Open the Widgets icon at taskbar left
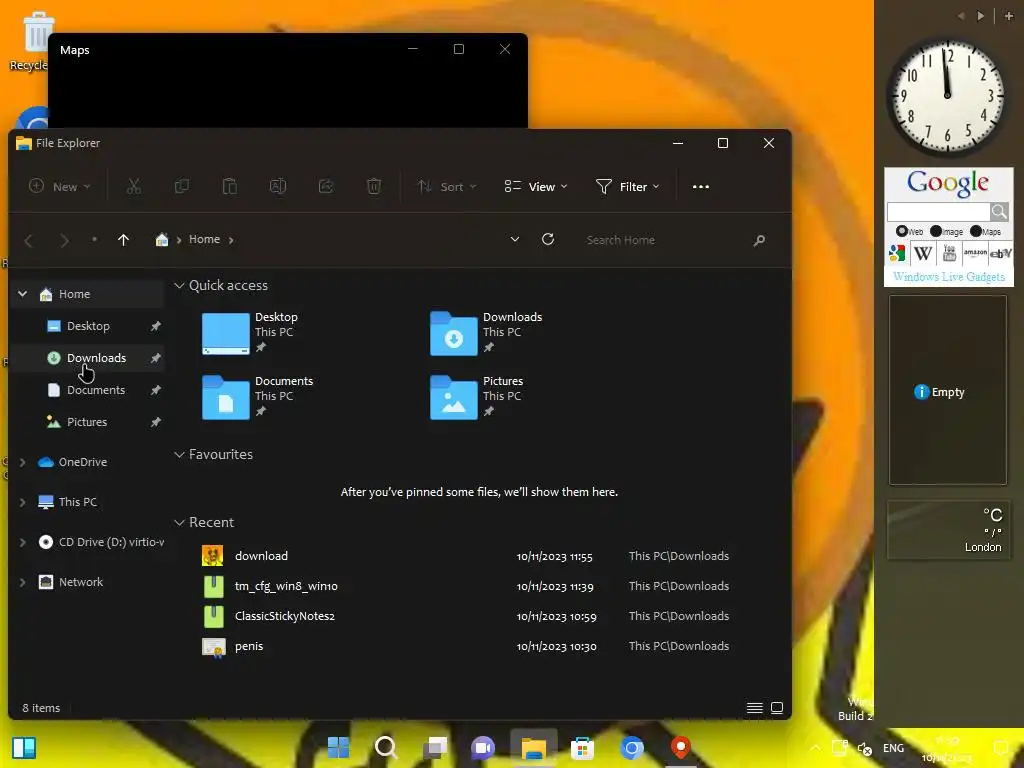This screenshot has width=1024, height=768. pyautogui.click(x=24, y=748)
